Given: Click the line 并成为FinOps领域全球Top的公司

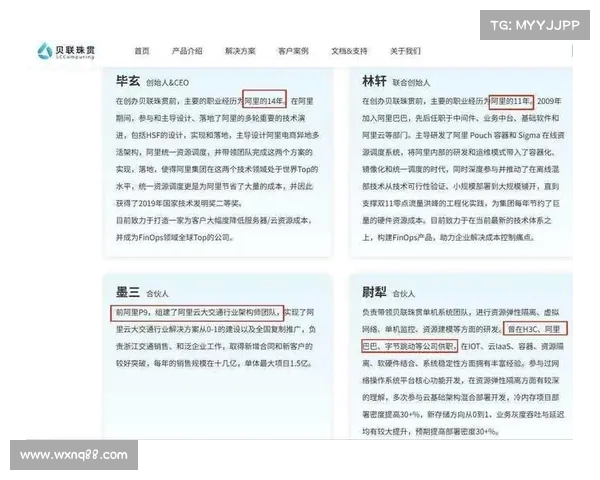Looking at the screenshot, I should pyautogui.click(x=175, y=237).
